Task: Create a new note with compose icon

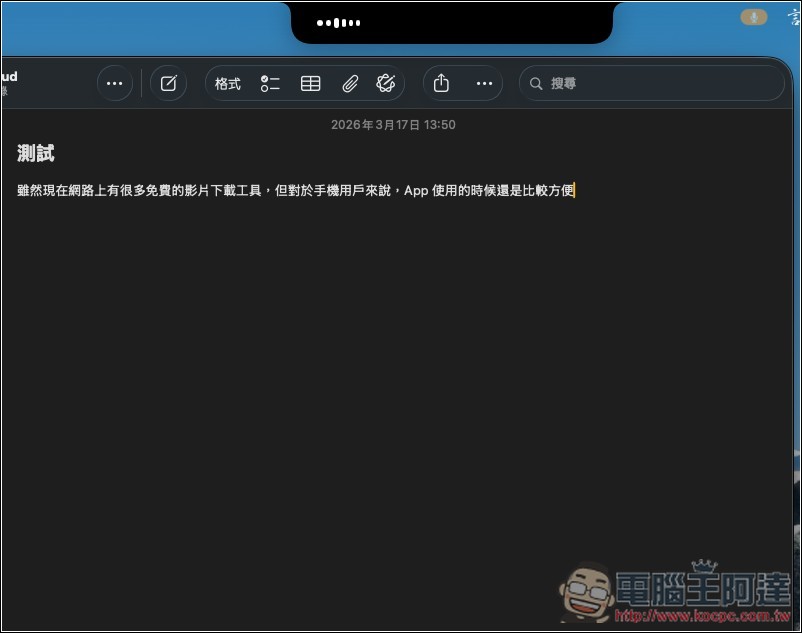Action: tap(168, 83)
